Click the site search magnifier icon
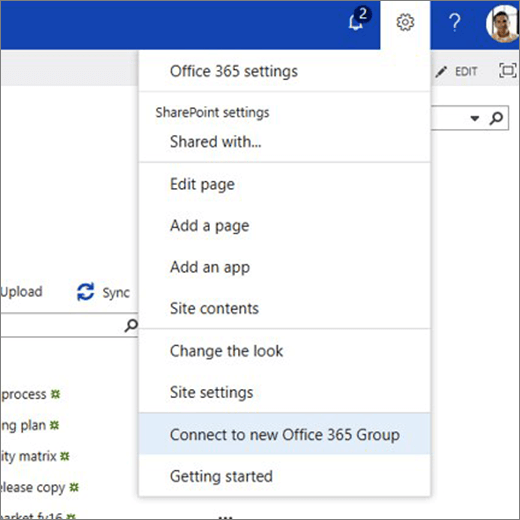520x520 pixels. 496,118
